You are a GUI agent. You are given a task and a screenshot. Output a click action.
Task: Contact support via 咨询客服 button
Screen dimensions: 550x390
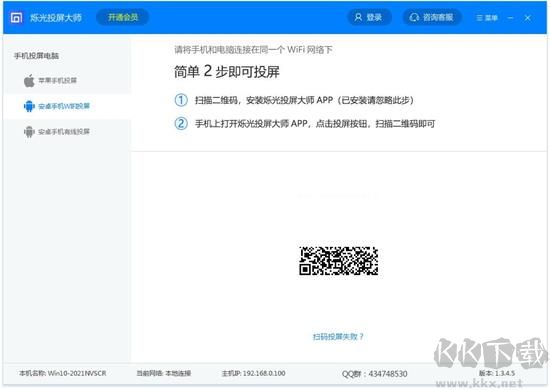click(432, 18)
